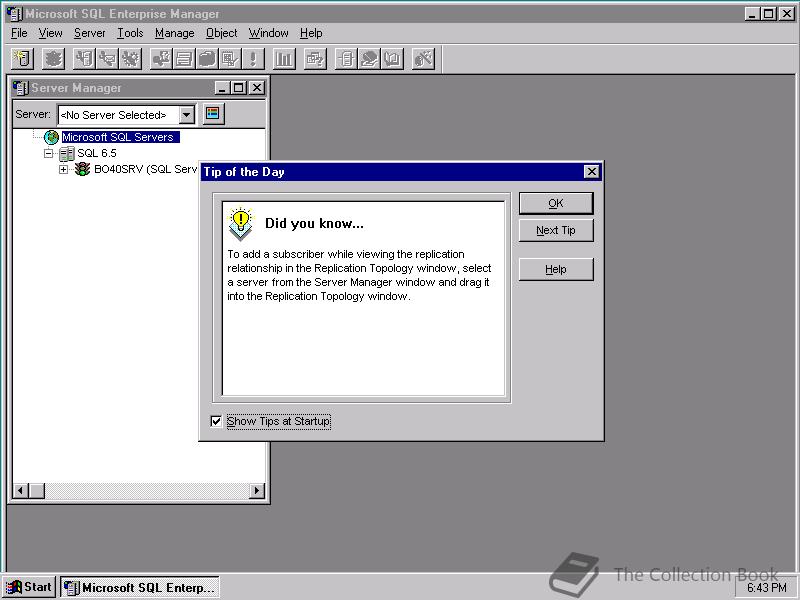This screenshot has height=600, width=800.
Task: Uncheck Show Tips at Startup checkbox
Action: click(216, 421)
